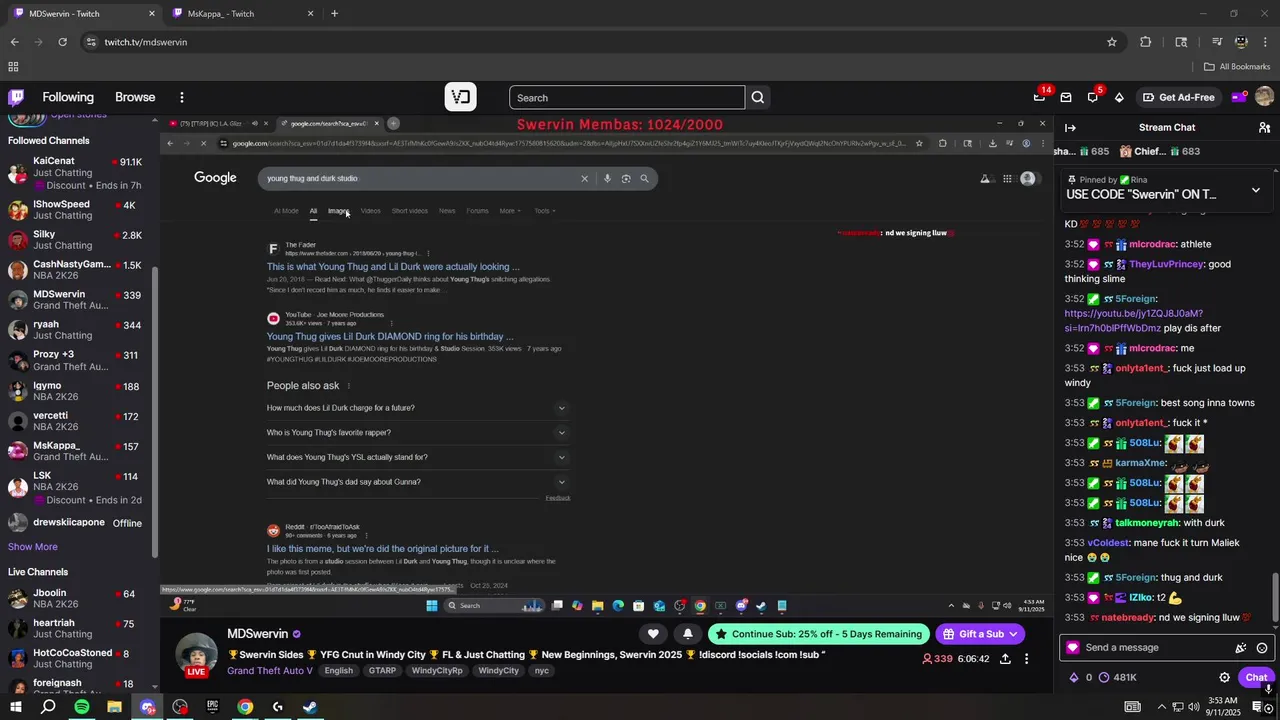Open the chat community users icon
The width and height of the screenshot is (1280, 720).
coord(1264,127)
